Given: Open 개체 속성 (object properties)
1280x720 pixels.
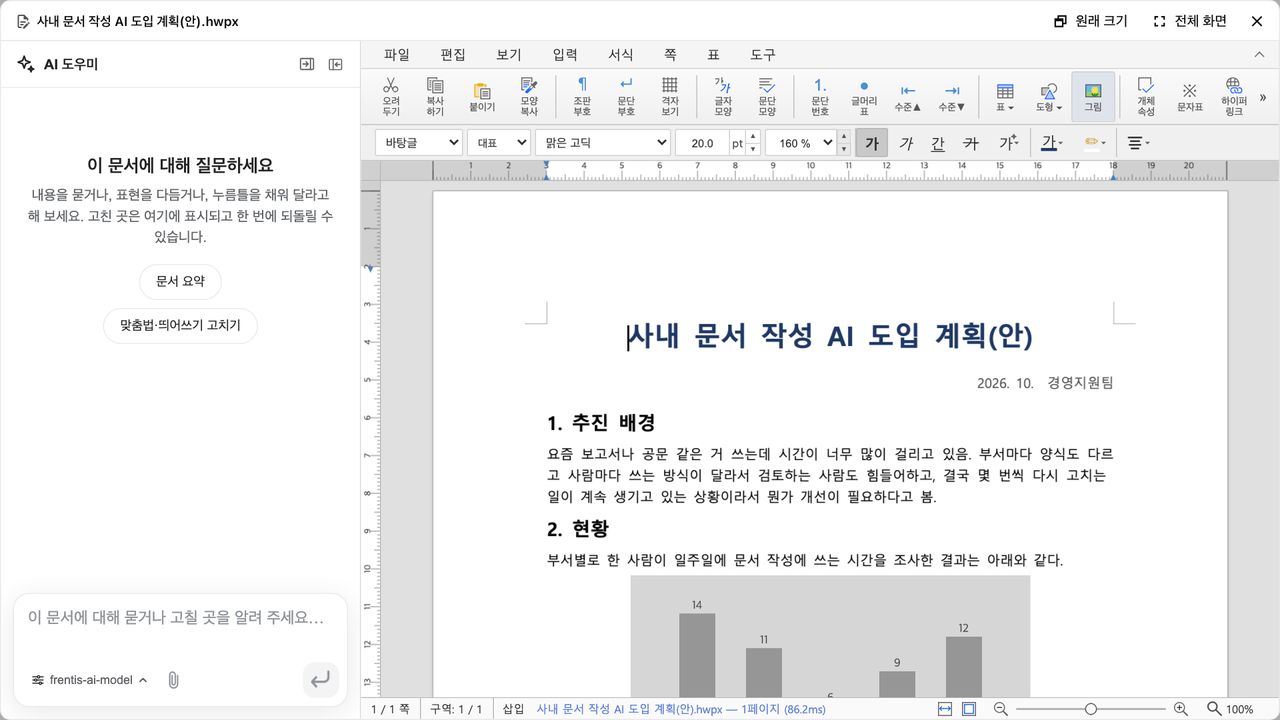Looking at the screenshot, I should pos(1146,96).
